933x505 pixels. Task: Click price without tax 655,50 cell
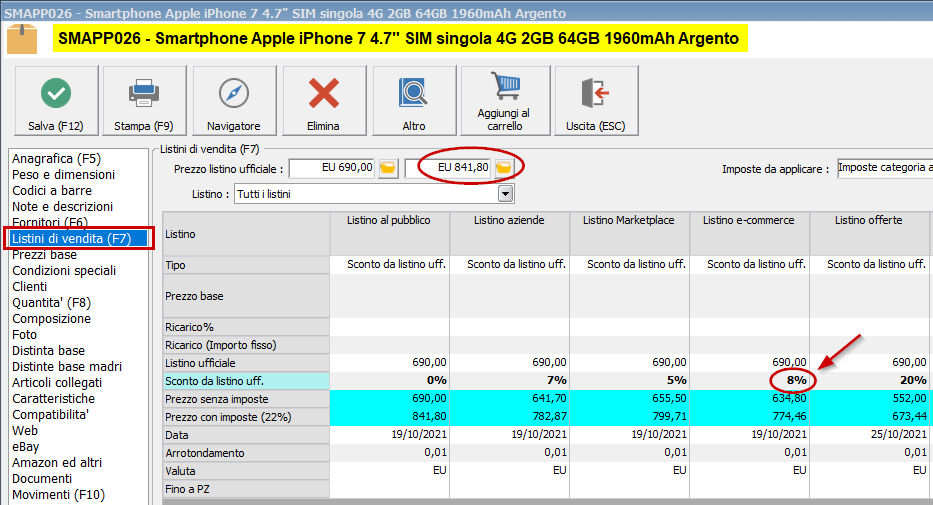pos(630,399)
